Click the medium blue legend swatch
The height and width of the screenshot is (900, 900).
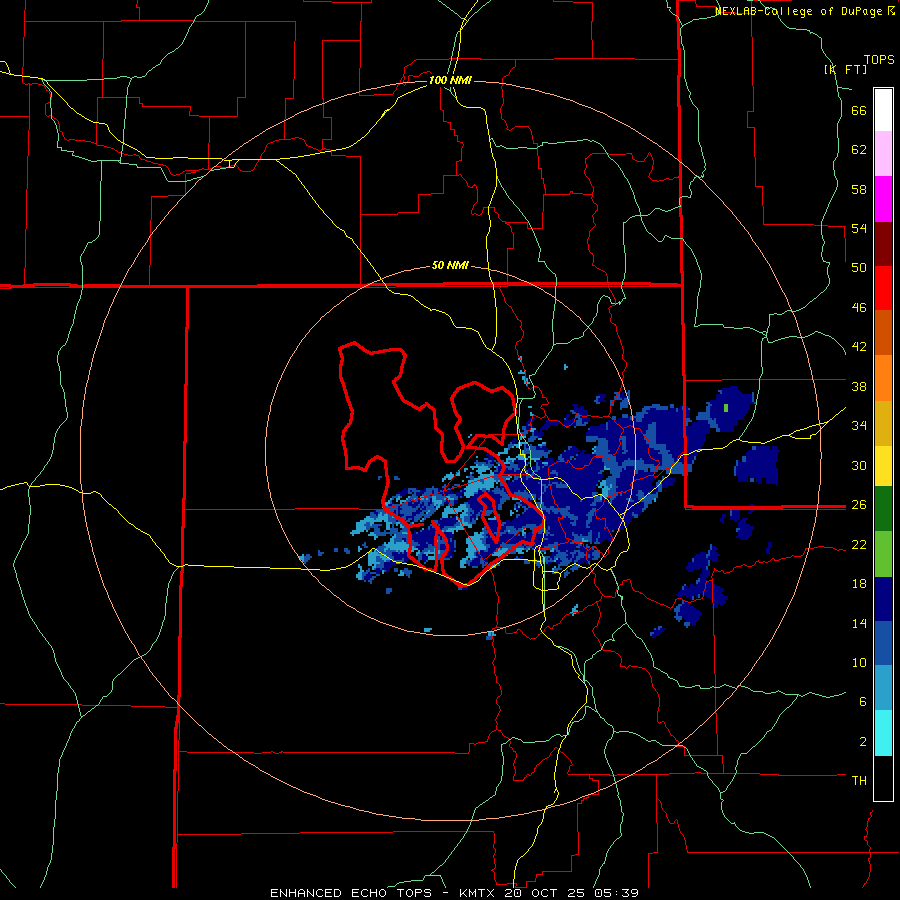tap(883, 643)
